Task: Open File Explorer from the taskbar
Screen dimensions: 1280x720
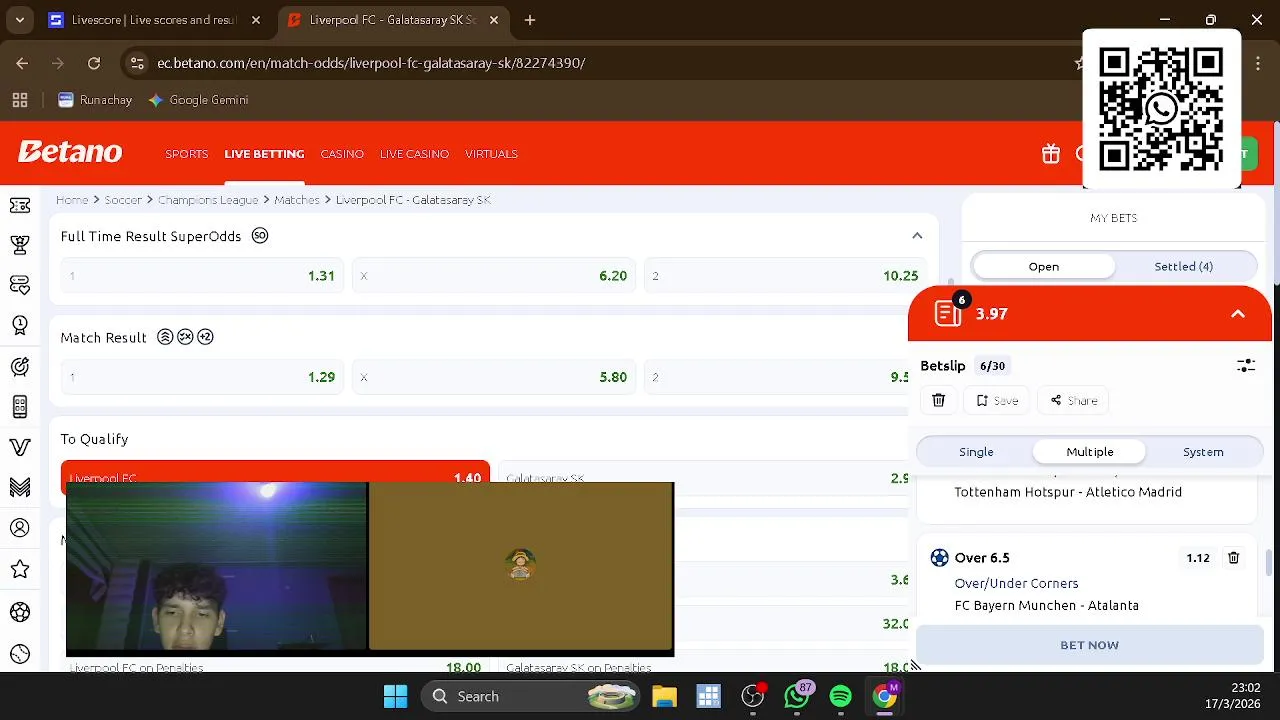Action: 664,696
